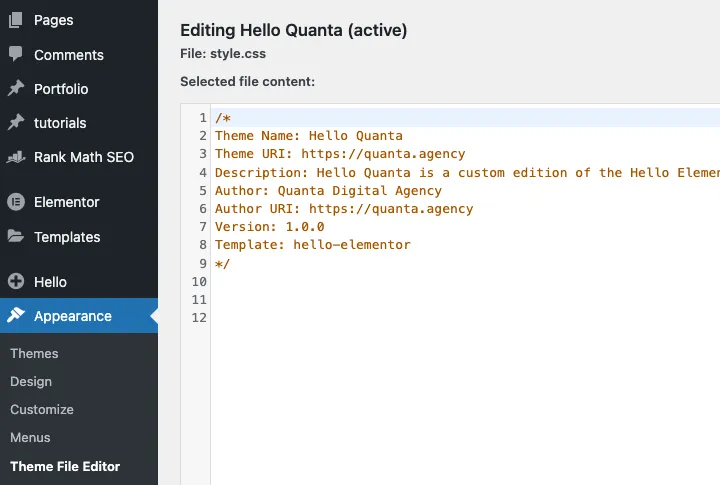Click the Pages icon in sidebar
The image size is (720, 485).
coord(16,20)
